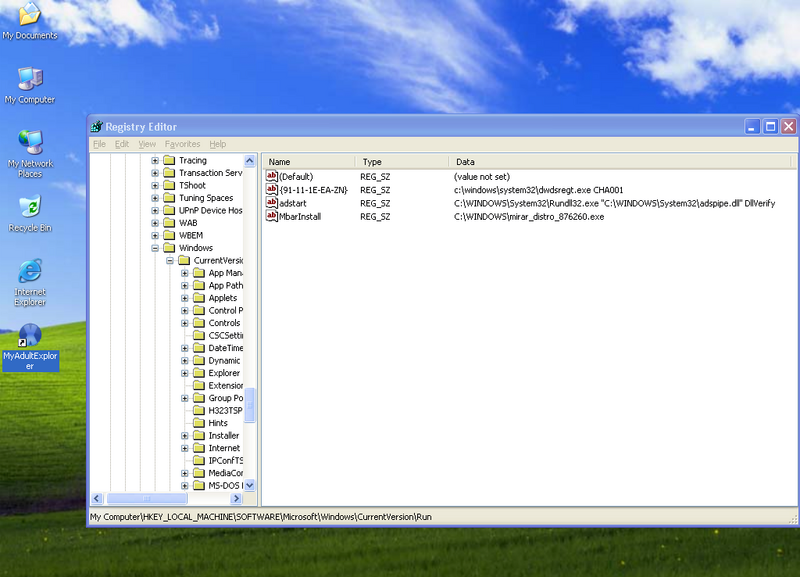The height and width of the screenshot is (577, 800).
Task: Click the Windows folder icon
Action: tap(169, 248)
